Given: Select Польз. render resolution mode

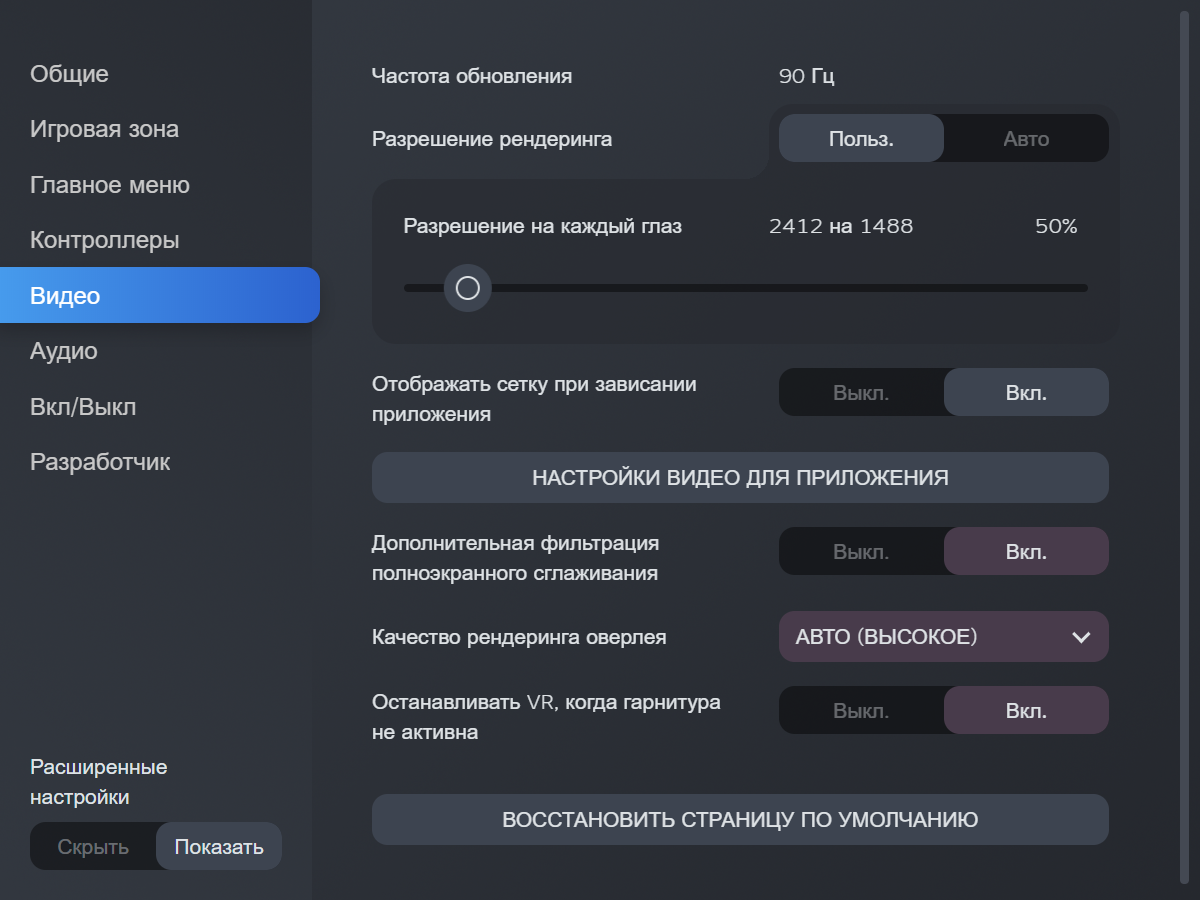Looking at the screenshot, I should (861, 139).
